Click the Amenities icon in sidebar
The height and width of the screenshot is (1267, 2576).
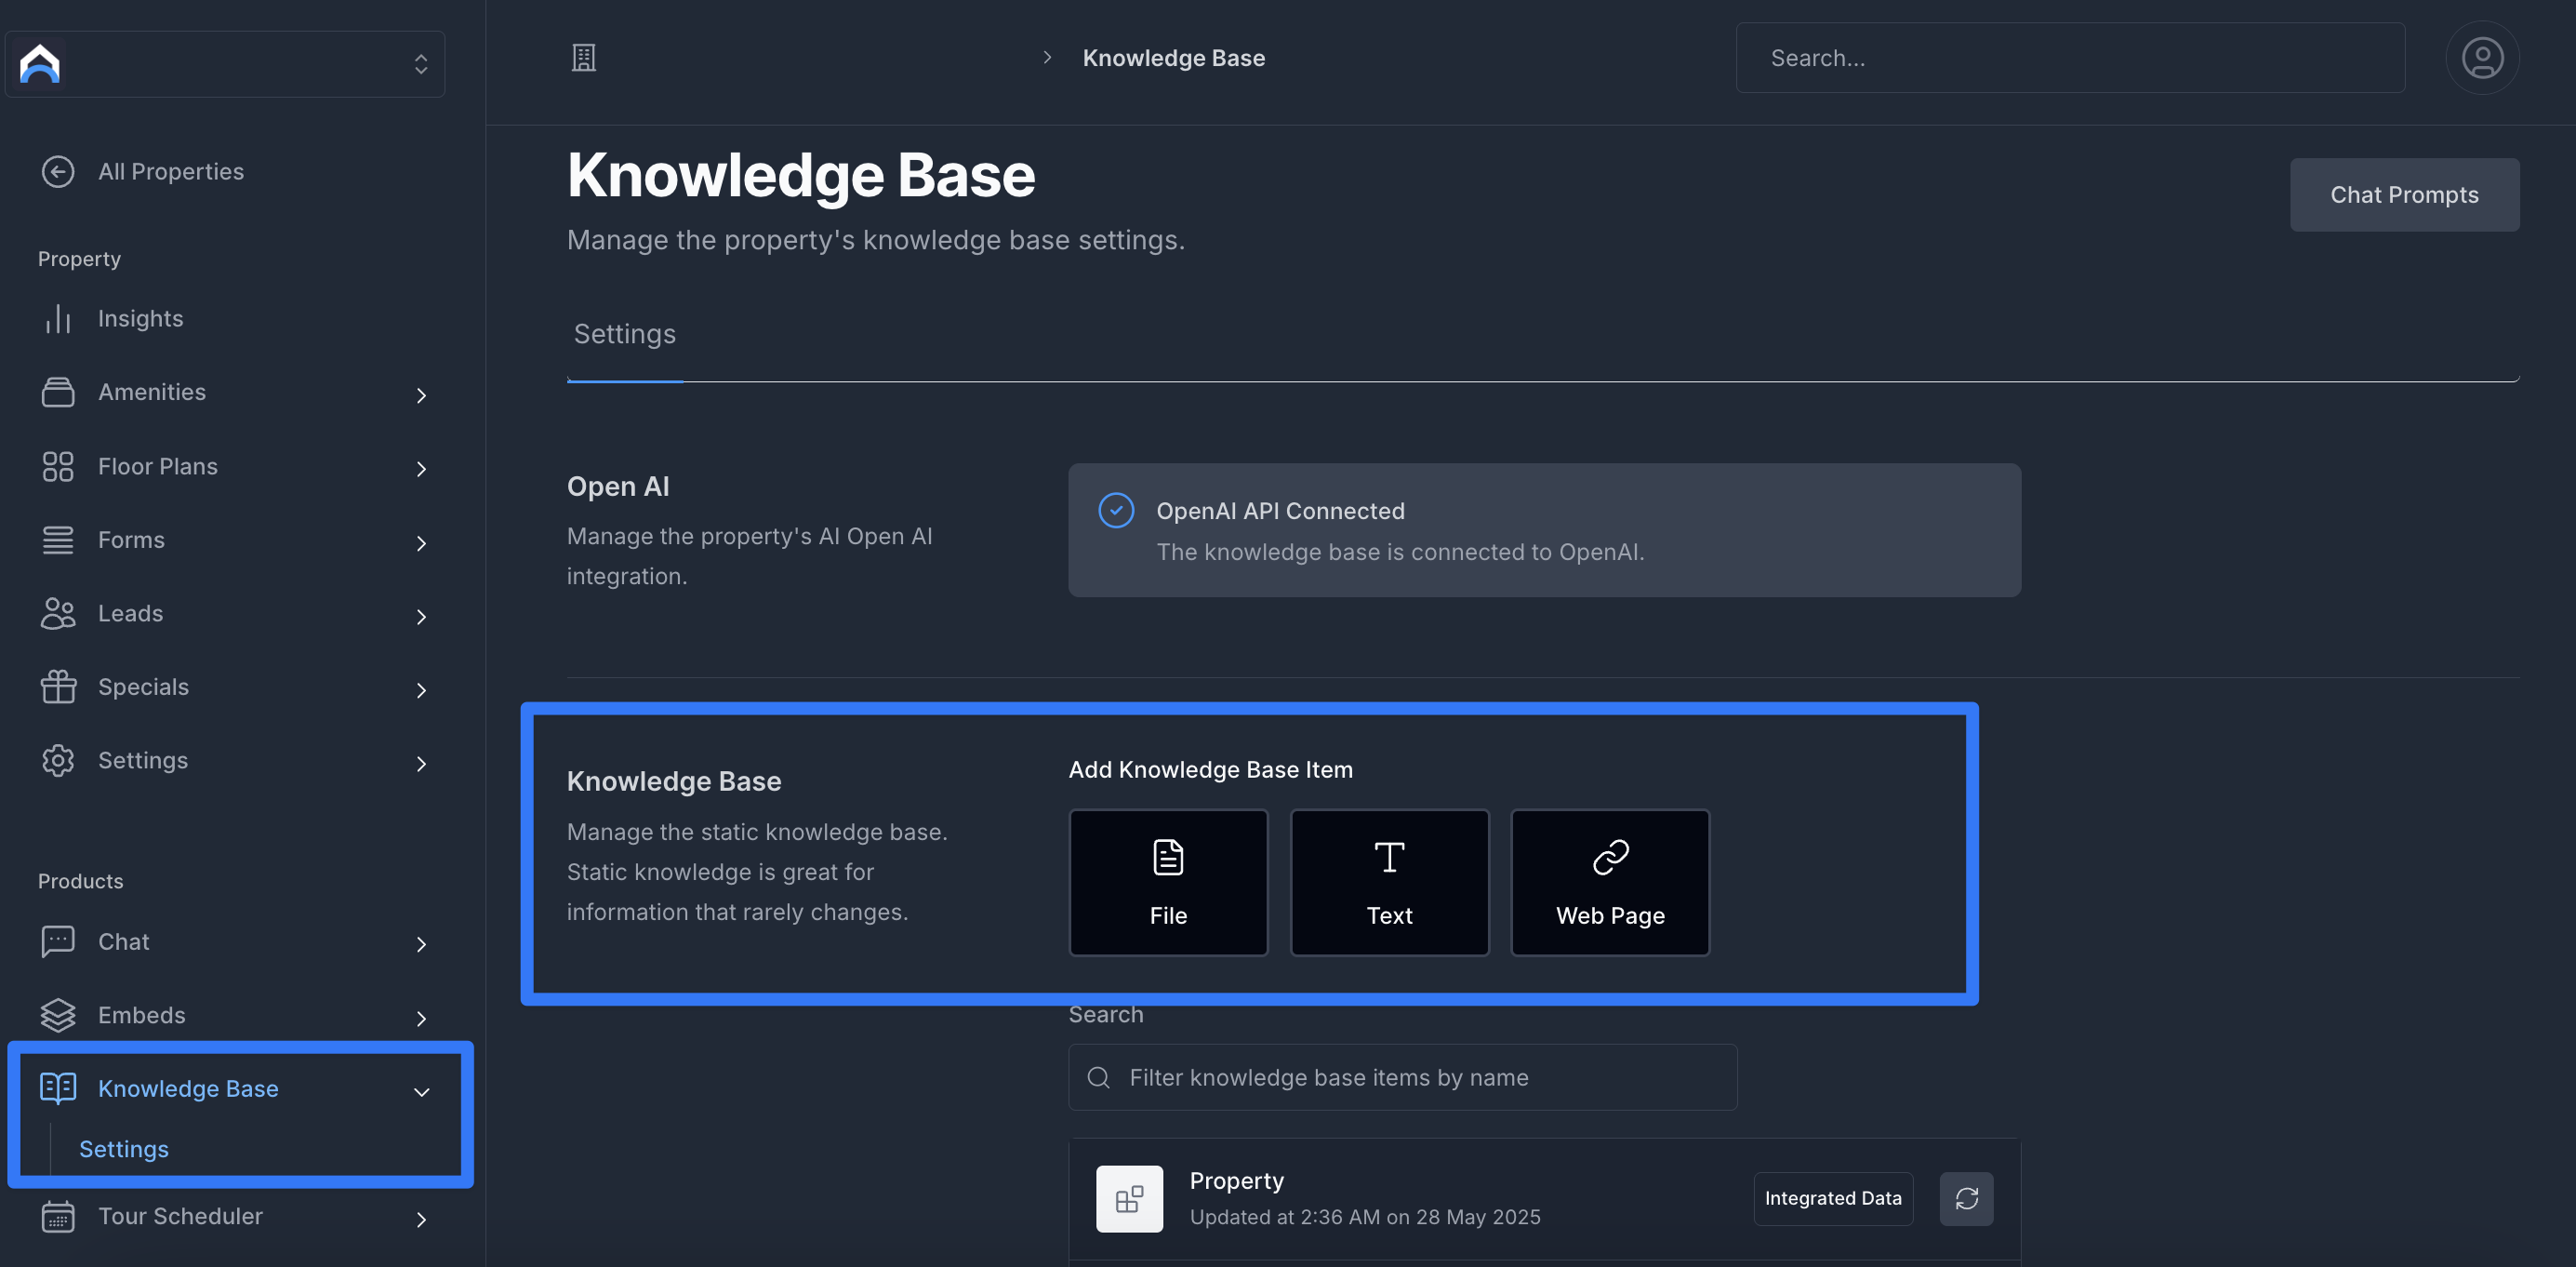(x=58, y=392)
